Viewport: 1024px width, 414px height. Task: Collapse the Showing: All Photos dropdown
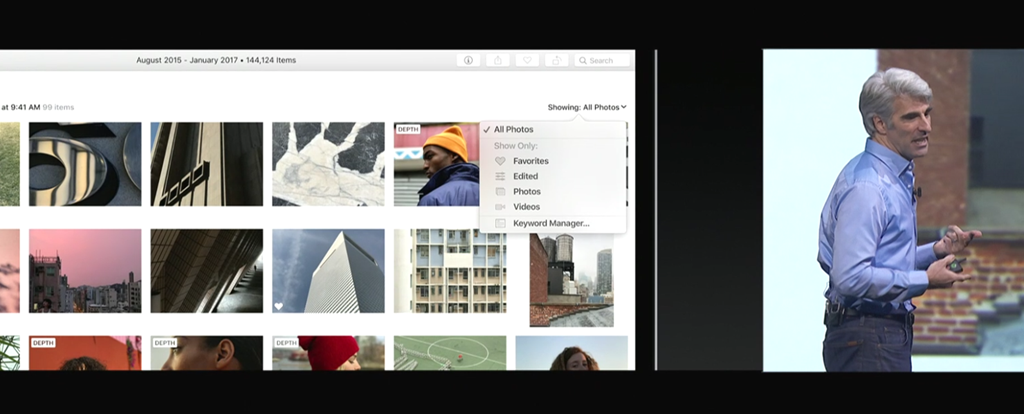587,107
